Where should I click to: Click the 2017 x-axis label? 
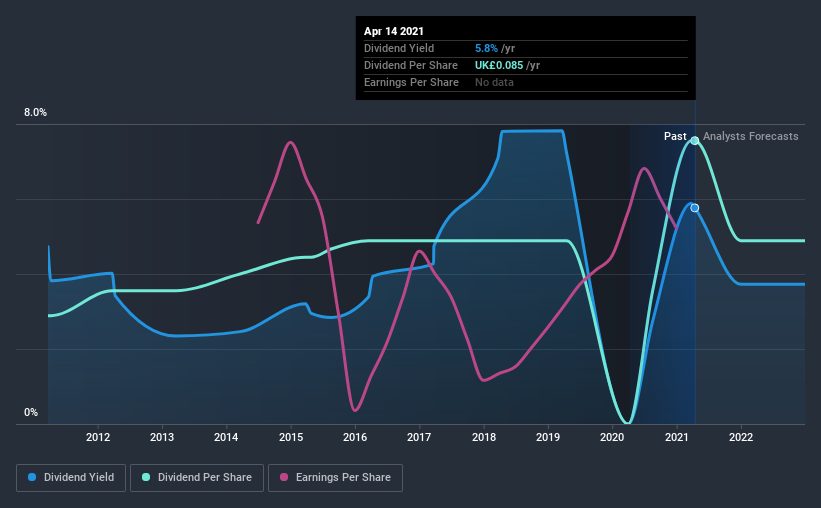[x=419, y=437]
